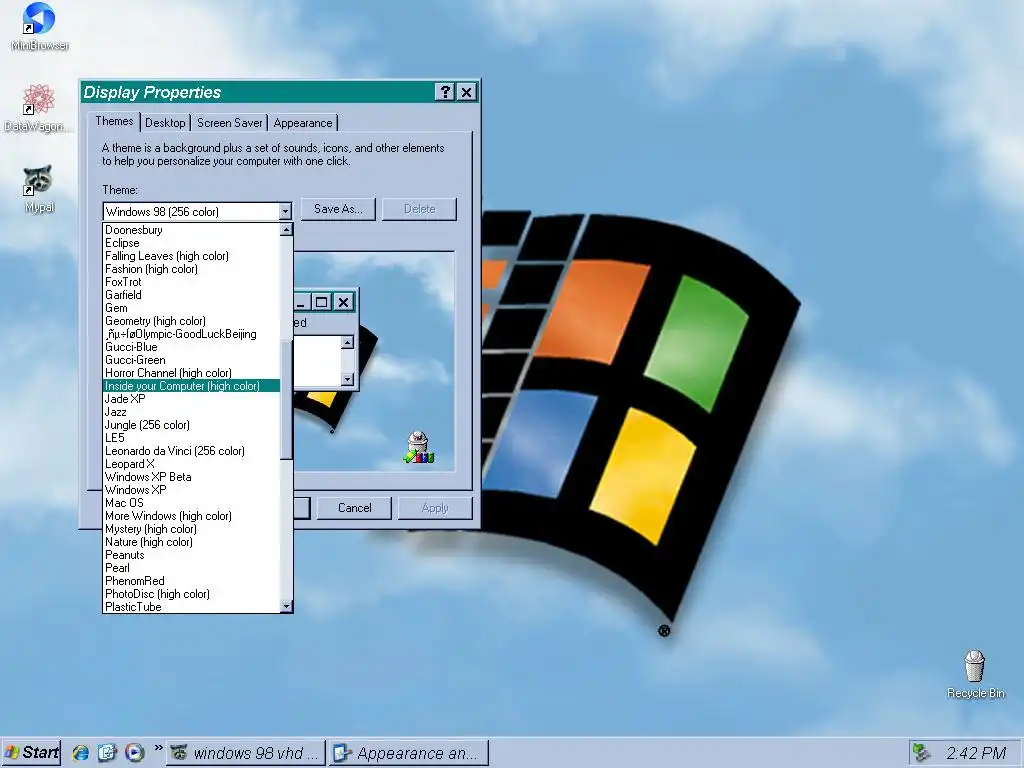1024x768 pixels.
Task: Pick the Gem theme
Action: click(192, 308)
